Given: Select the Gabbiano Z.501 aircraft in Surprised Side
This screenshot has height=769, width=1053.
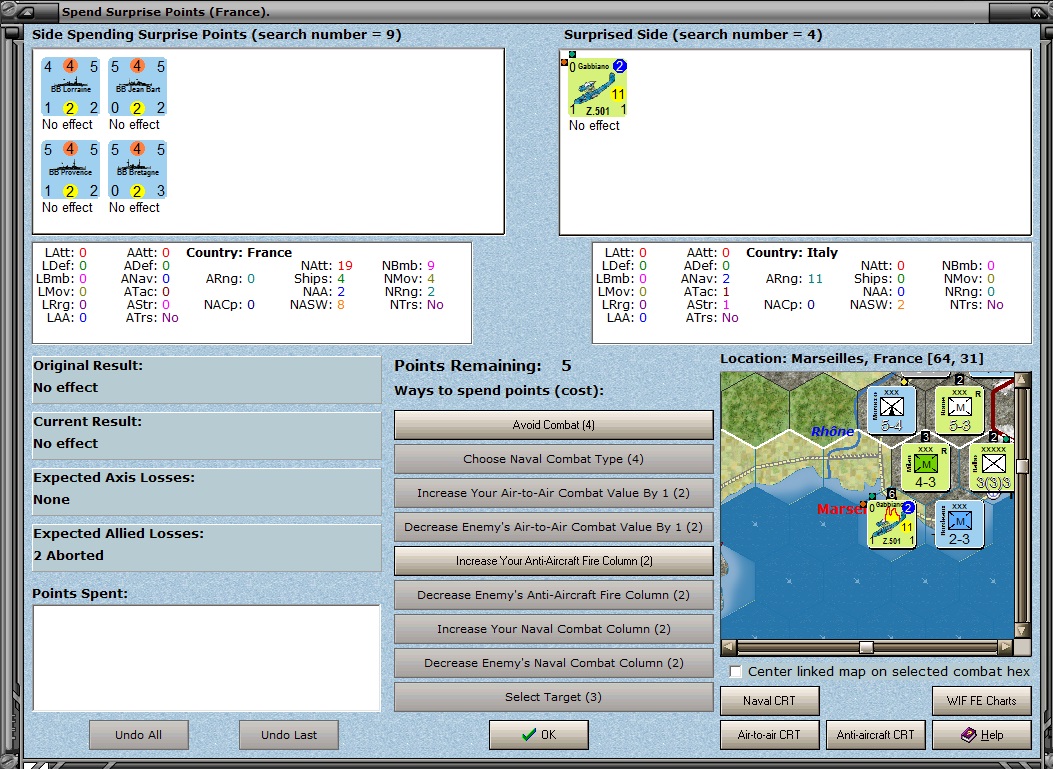Looking at the screenshot, I should (597, 88).
